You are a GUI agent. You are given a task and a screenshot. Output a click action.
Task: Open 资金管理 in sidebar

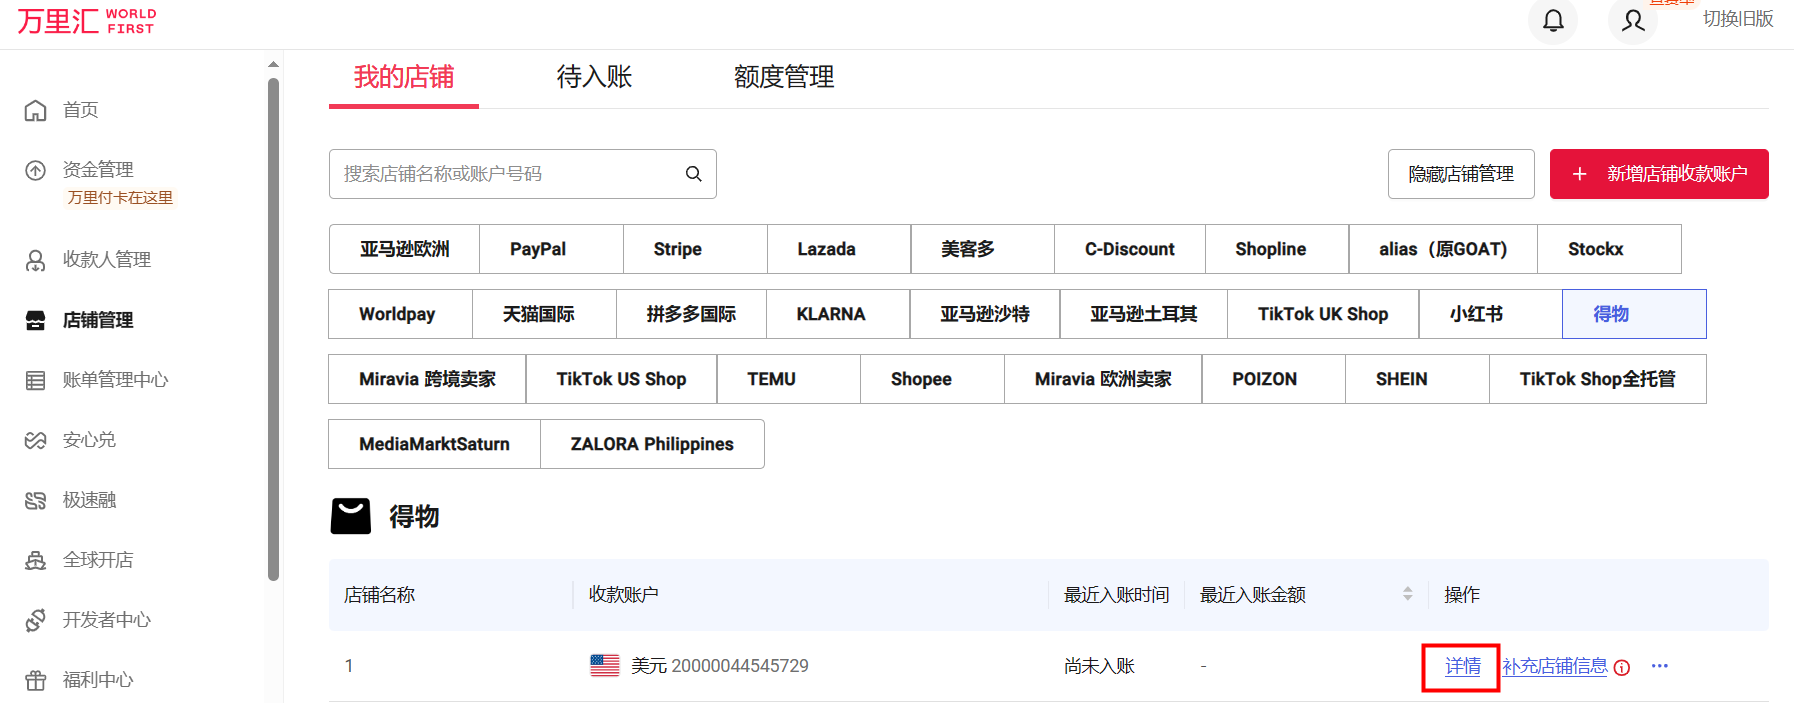pyautogui.click(x=97, y=170)
